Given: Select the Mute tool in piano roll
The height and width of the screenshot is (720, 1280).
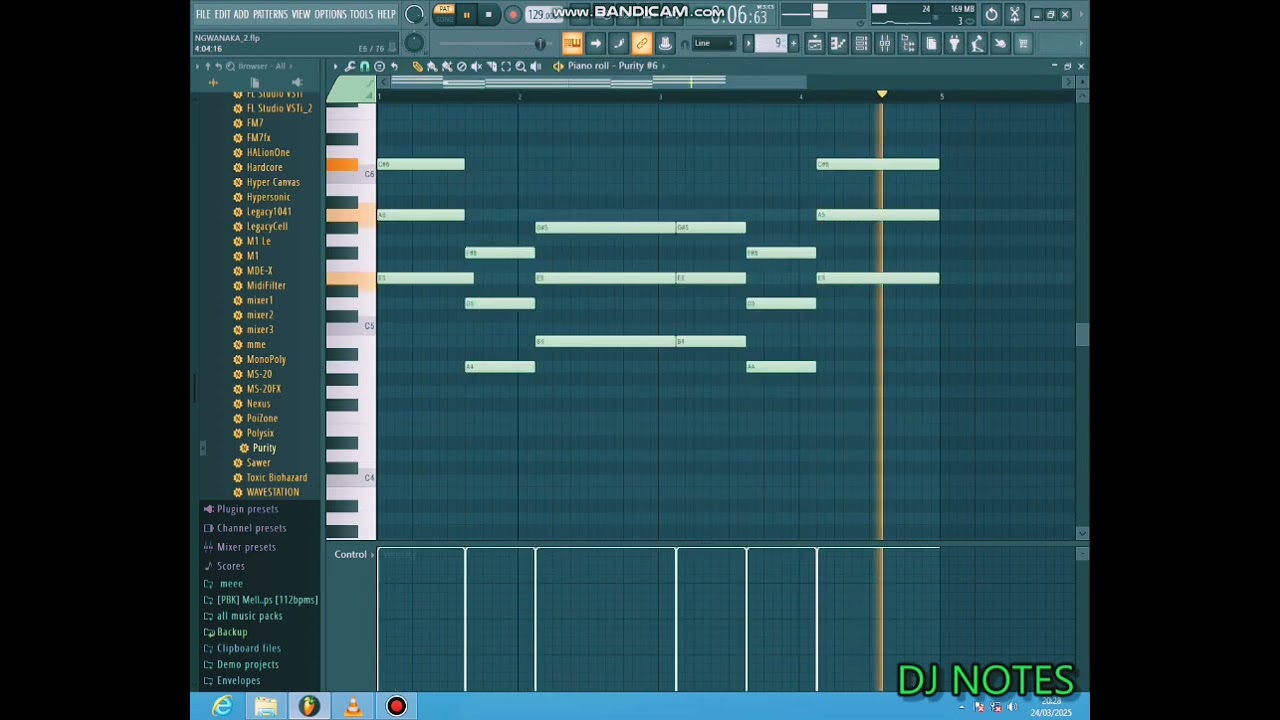Looking at the screenshot, I should click(x=476, y=66).
